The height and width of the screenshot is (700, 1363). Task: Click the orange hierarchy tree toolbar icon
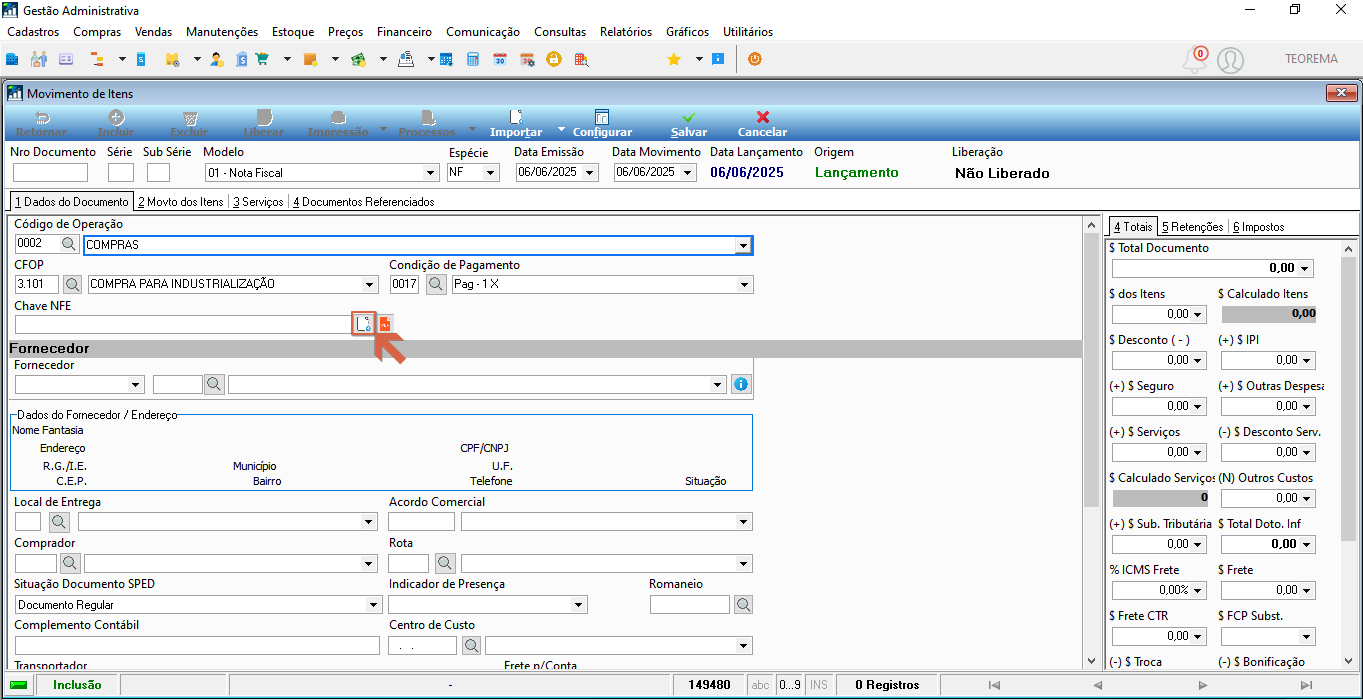[98, 59]
